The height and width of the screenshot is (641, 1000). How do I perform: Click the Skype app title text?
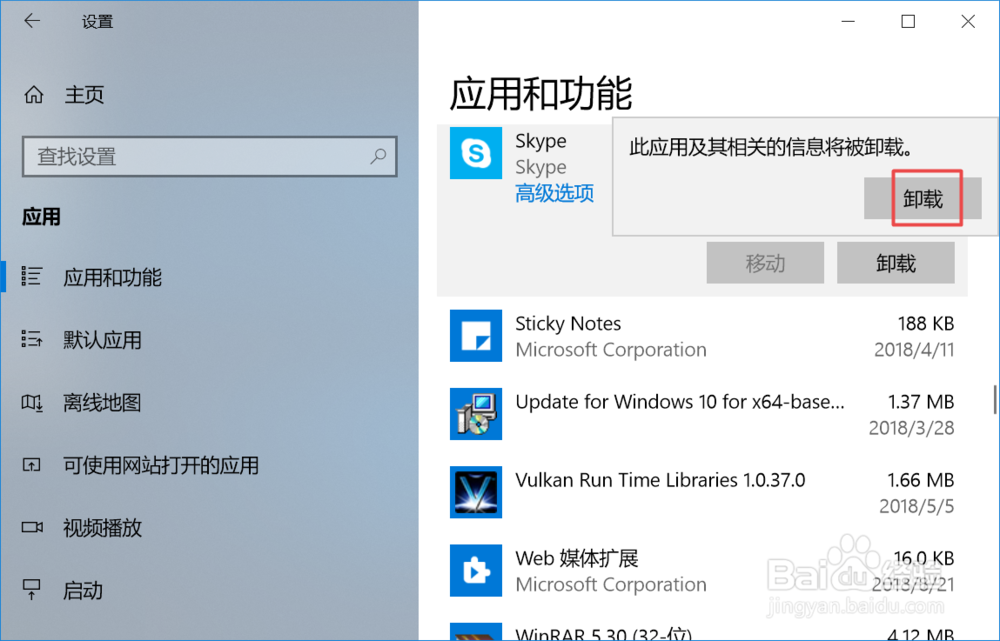click(541, 140)
